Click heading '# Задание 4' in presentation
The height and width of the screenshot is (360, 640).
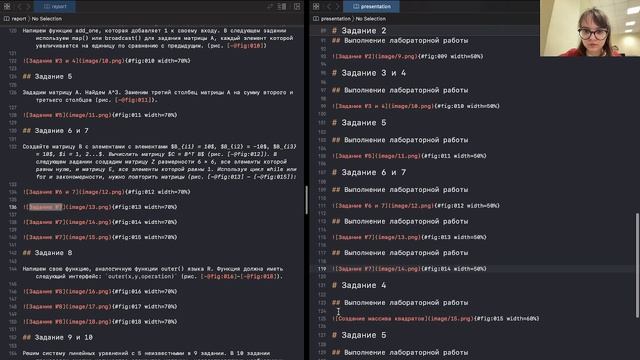click(359, 285)
